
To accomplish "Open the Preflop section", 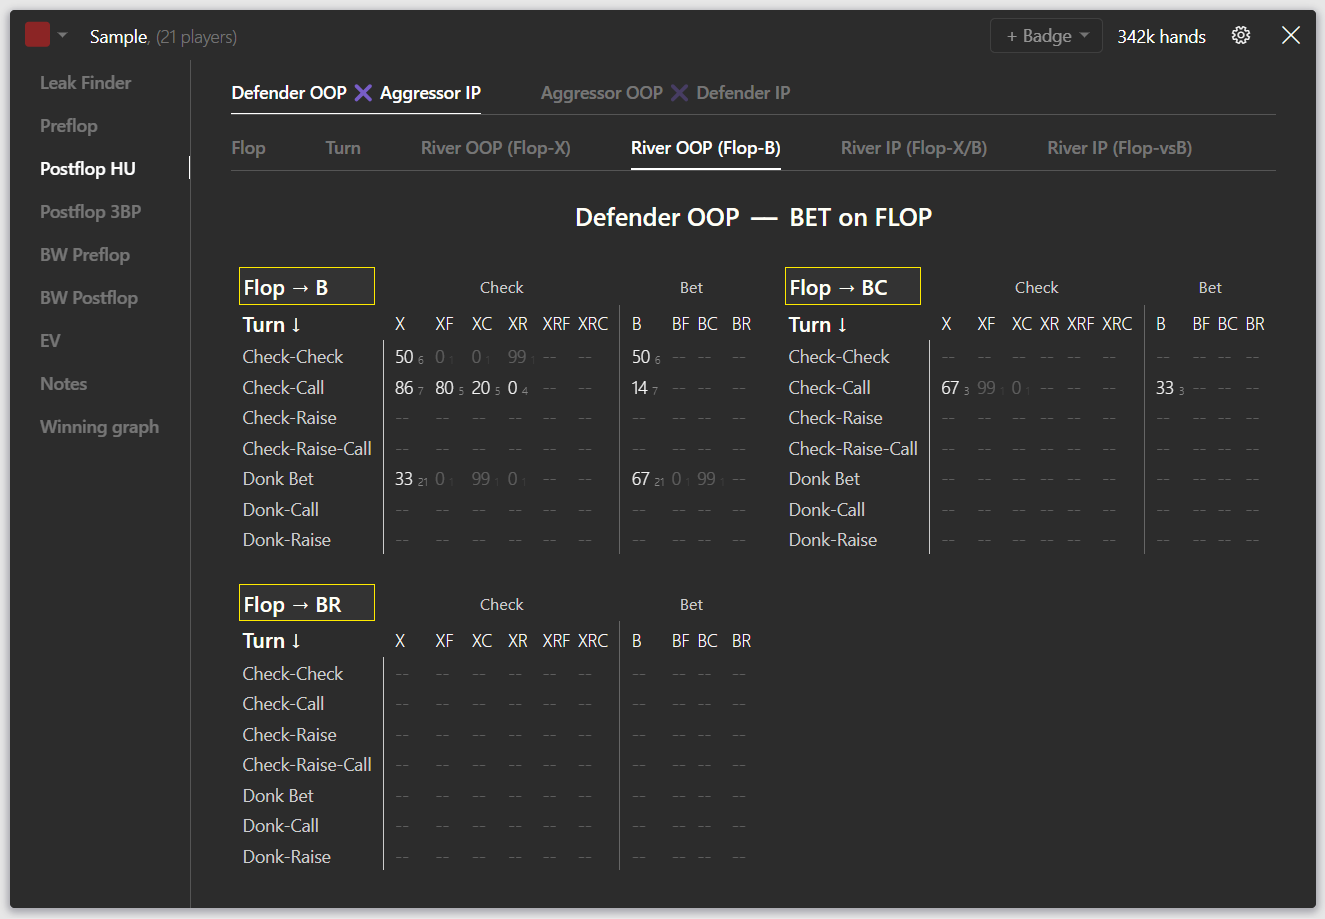I will (x=69, y=126).
